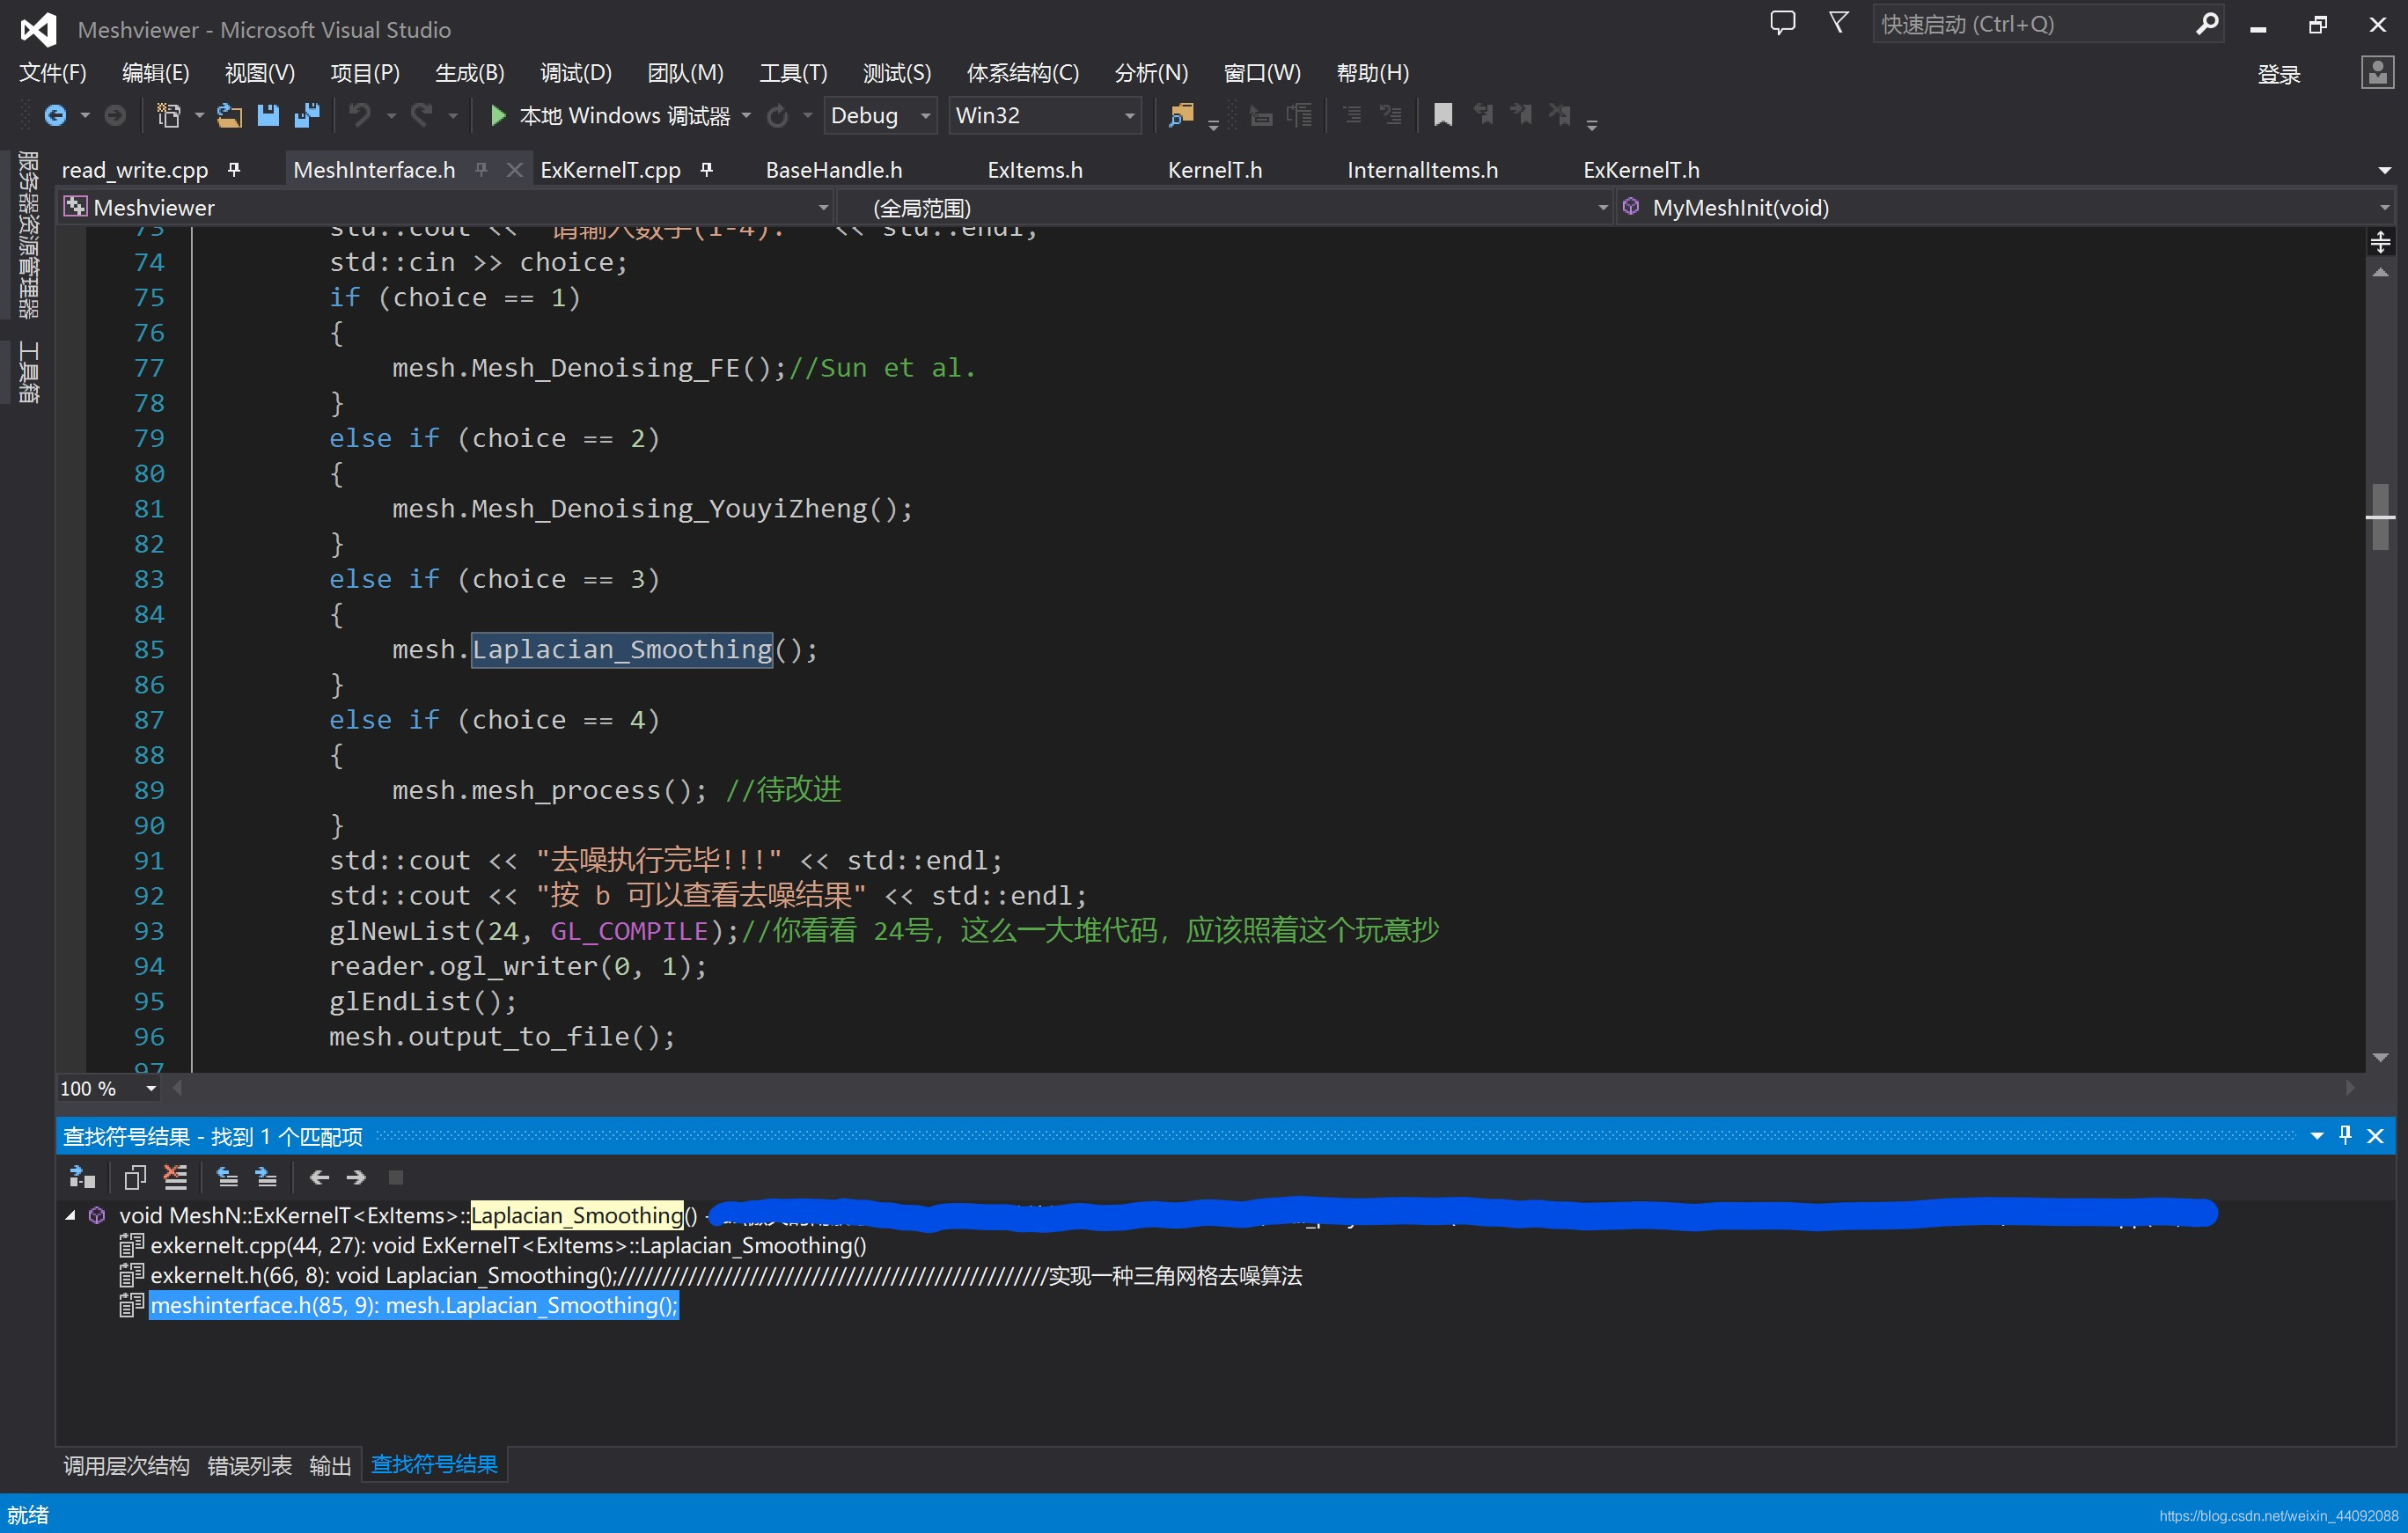
Task: Toggle pin on MeshInterface.h tab
Action: click(481, 170)
